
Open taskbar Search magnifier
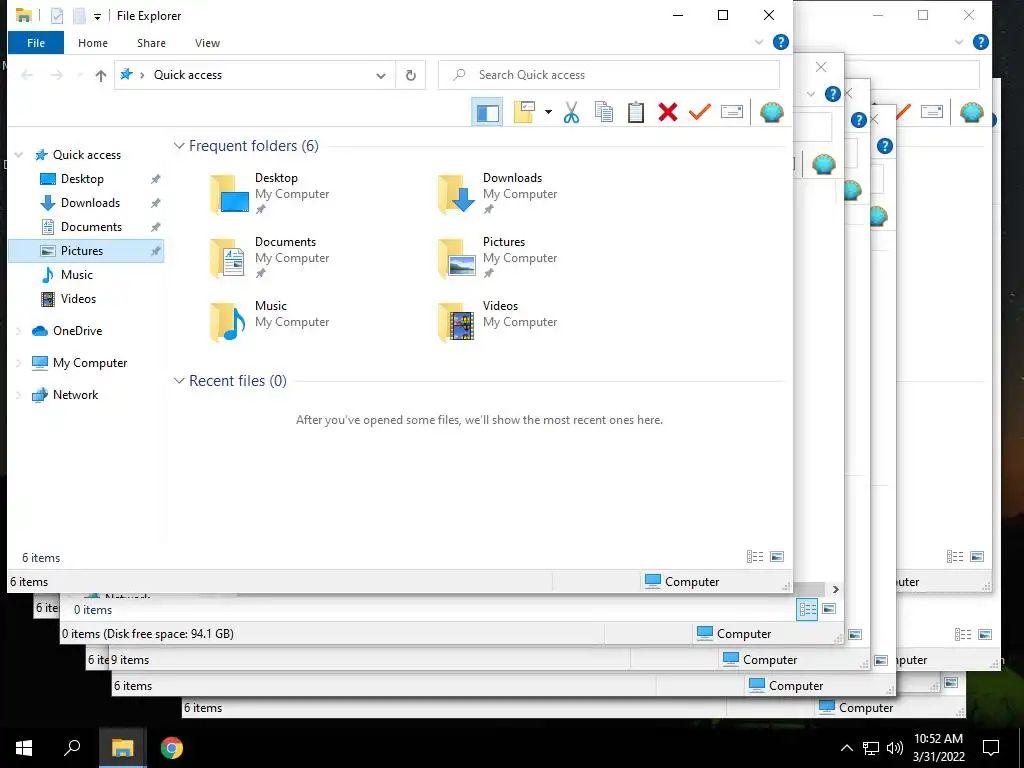[72, 748]
